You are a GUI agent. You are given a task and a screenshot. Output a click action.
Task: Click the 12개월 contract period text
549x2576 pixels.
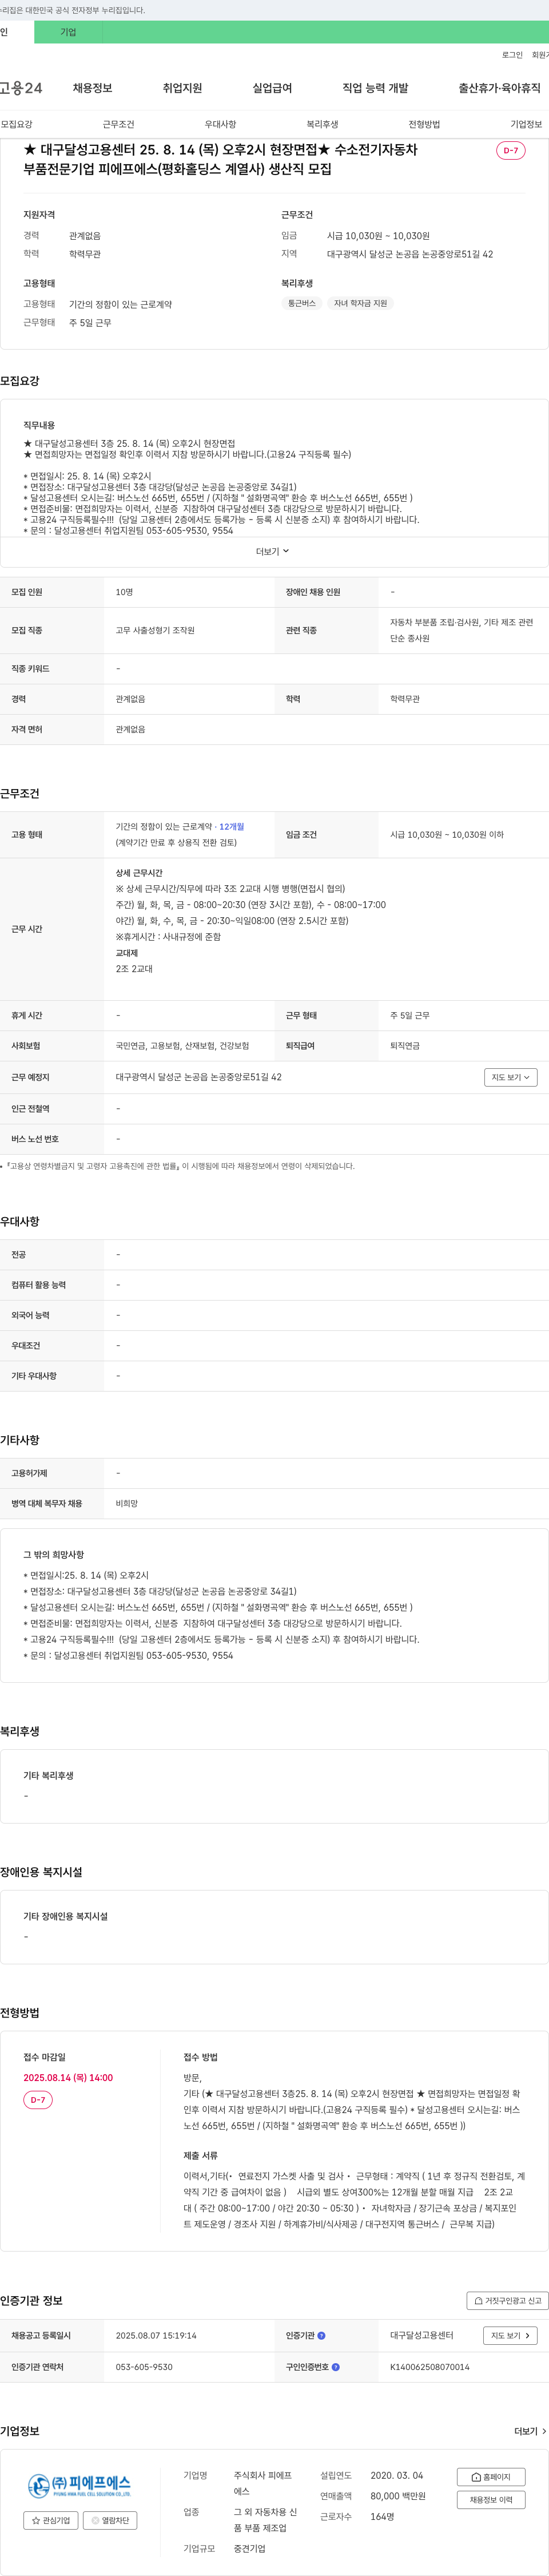pyautogui.click(x=232, y=826)
